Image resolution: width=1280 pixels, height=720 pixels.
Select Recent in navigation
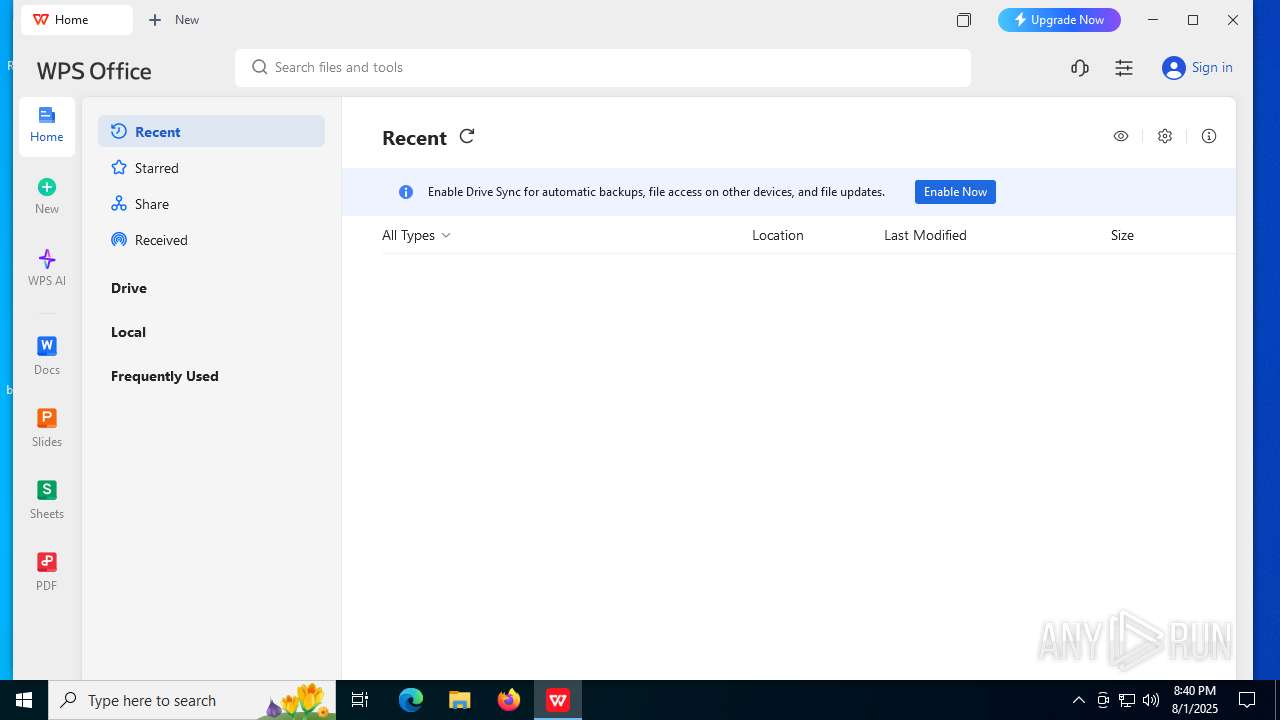click(x=211, y=131)
